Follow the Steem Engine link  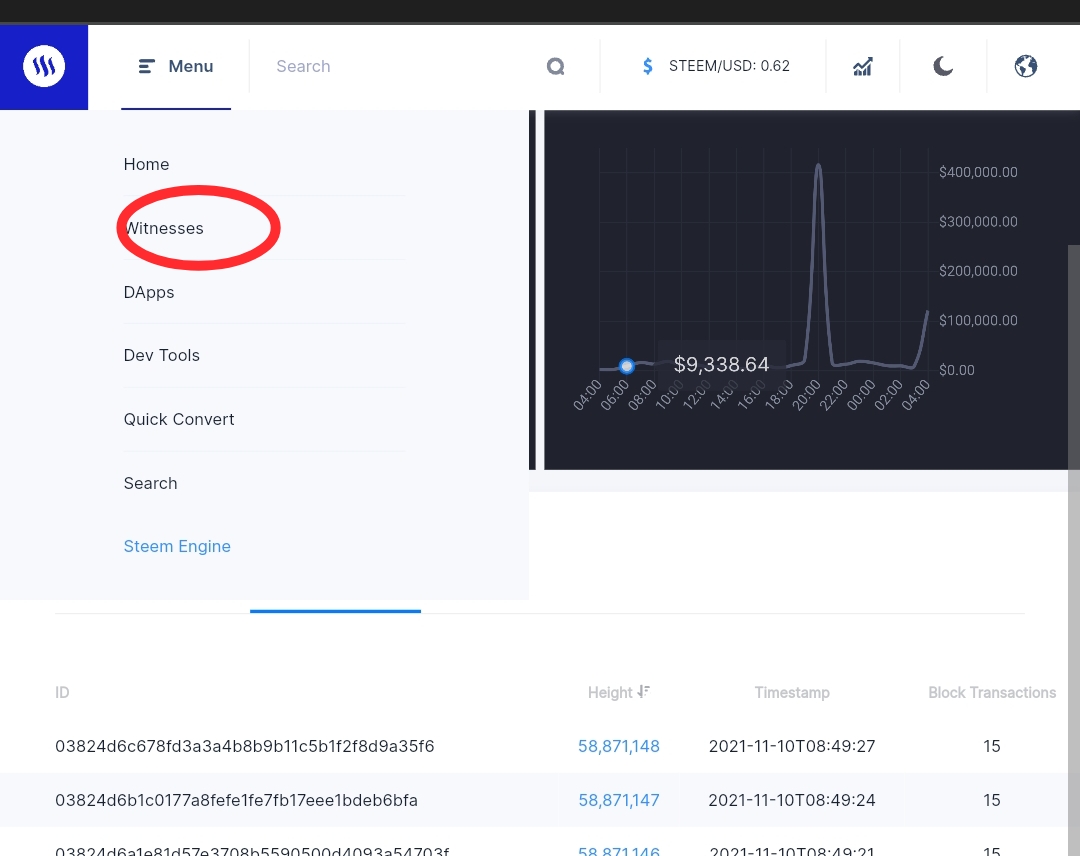[177, 546]
